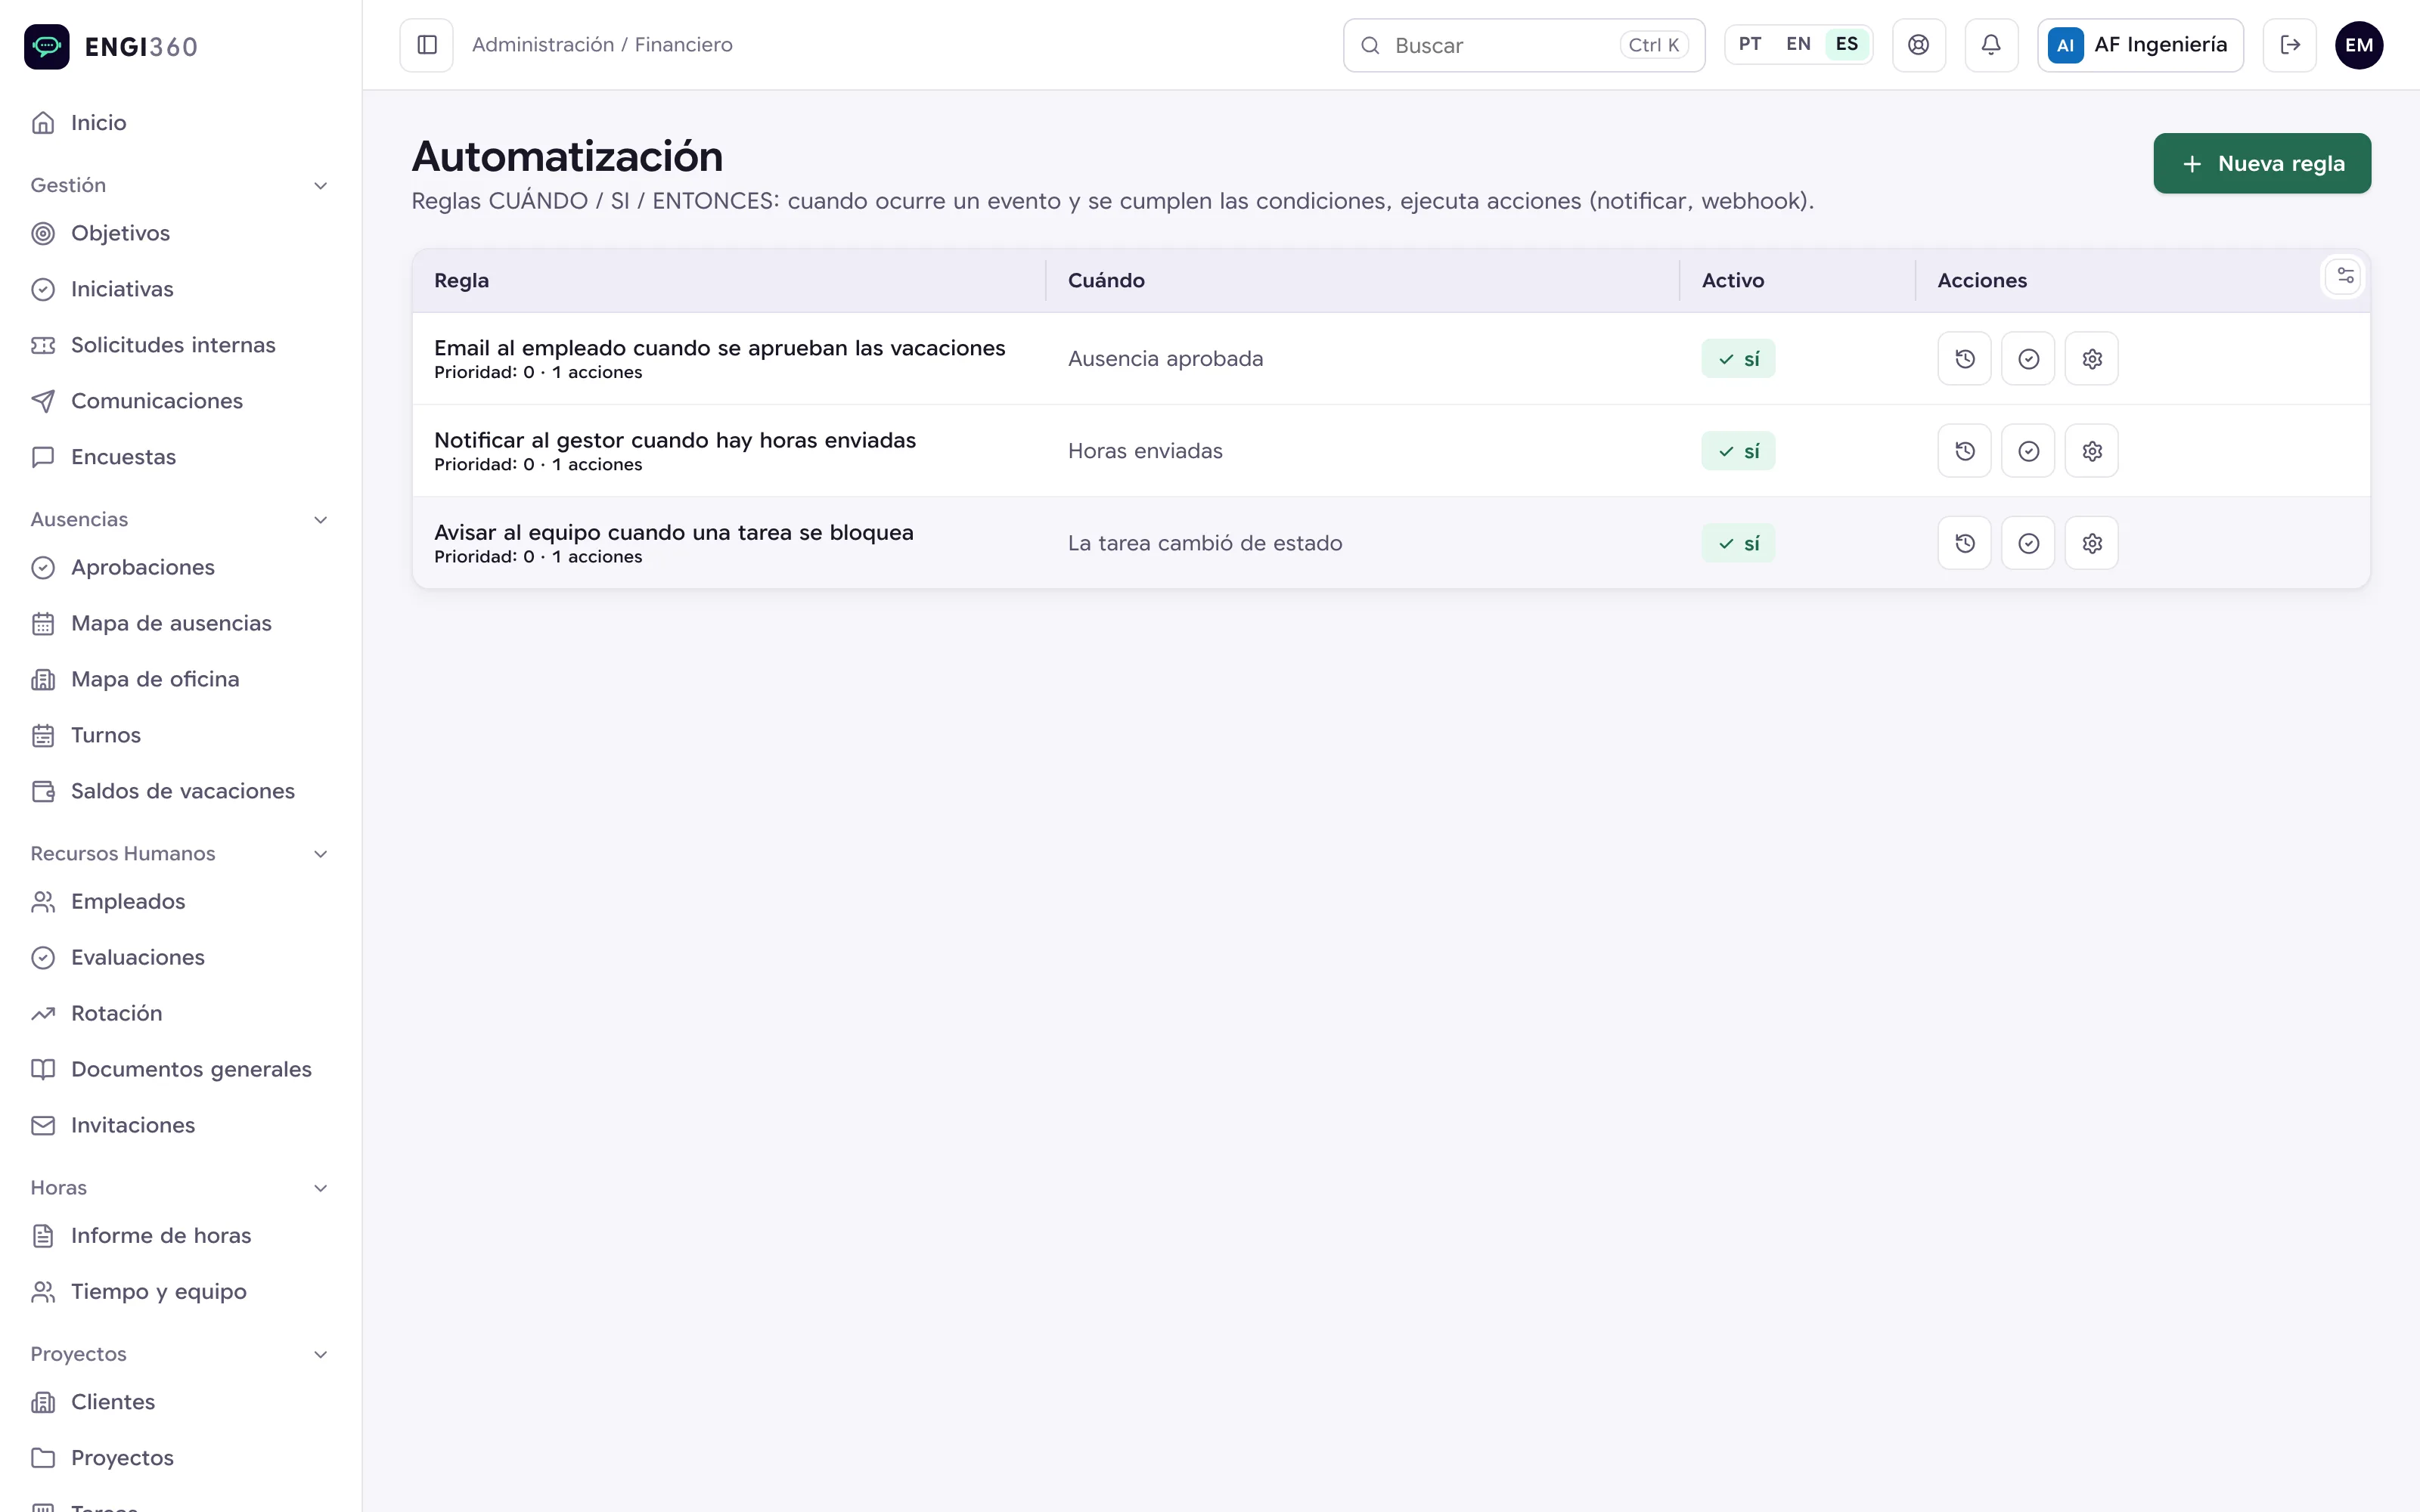The width and height of the screenshot is (2420, 1512).
Task: Open settings gear for blocked task rule
Action: coord(2092,543)
